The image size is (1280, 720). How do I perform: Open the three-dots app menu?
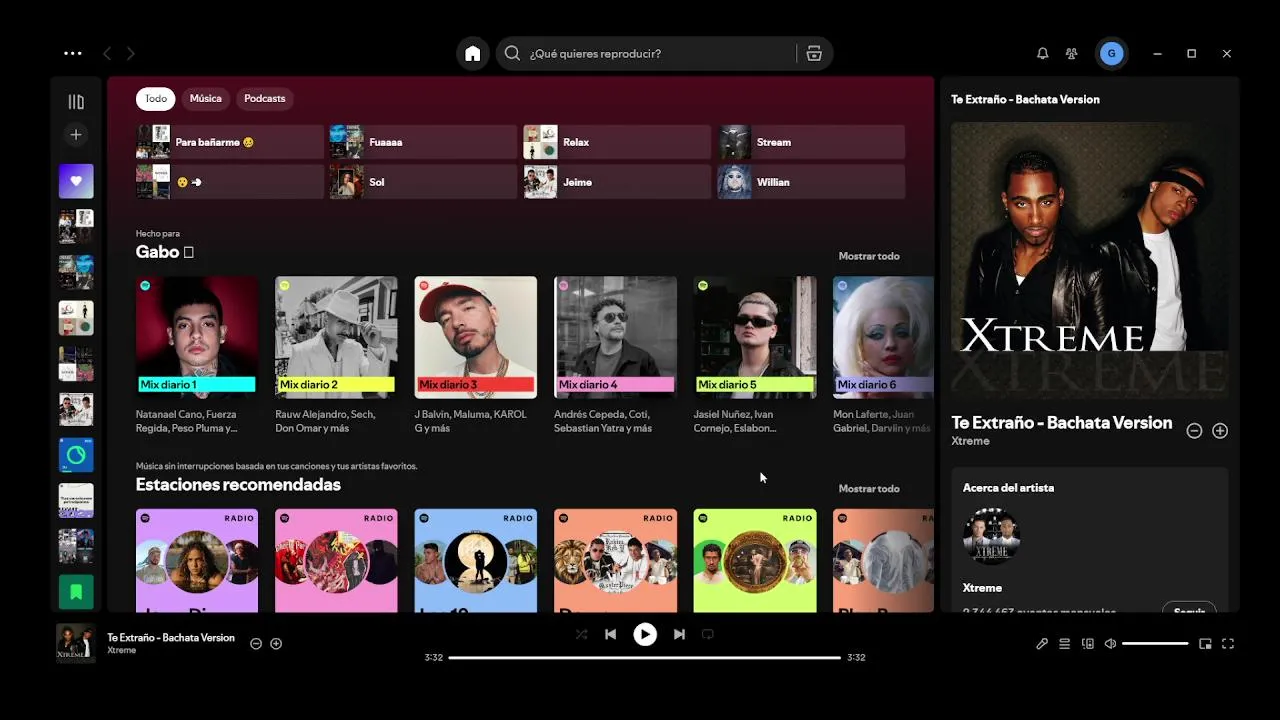[x=73, y=54]
